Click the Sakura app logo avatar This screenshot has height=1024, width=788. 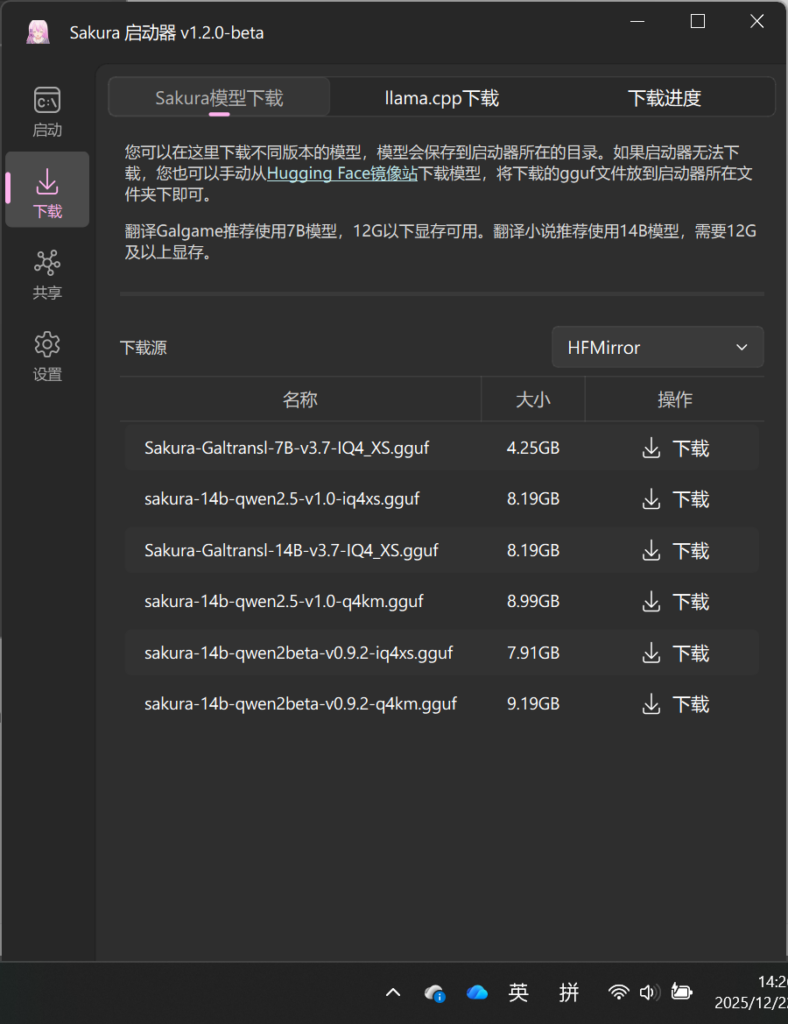coord(38,32)
